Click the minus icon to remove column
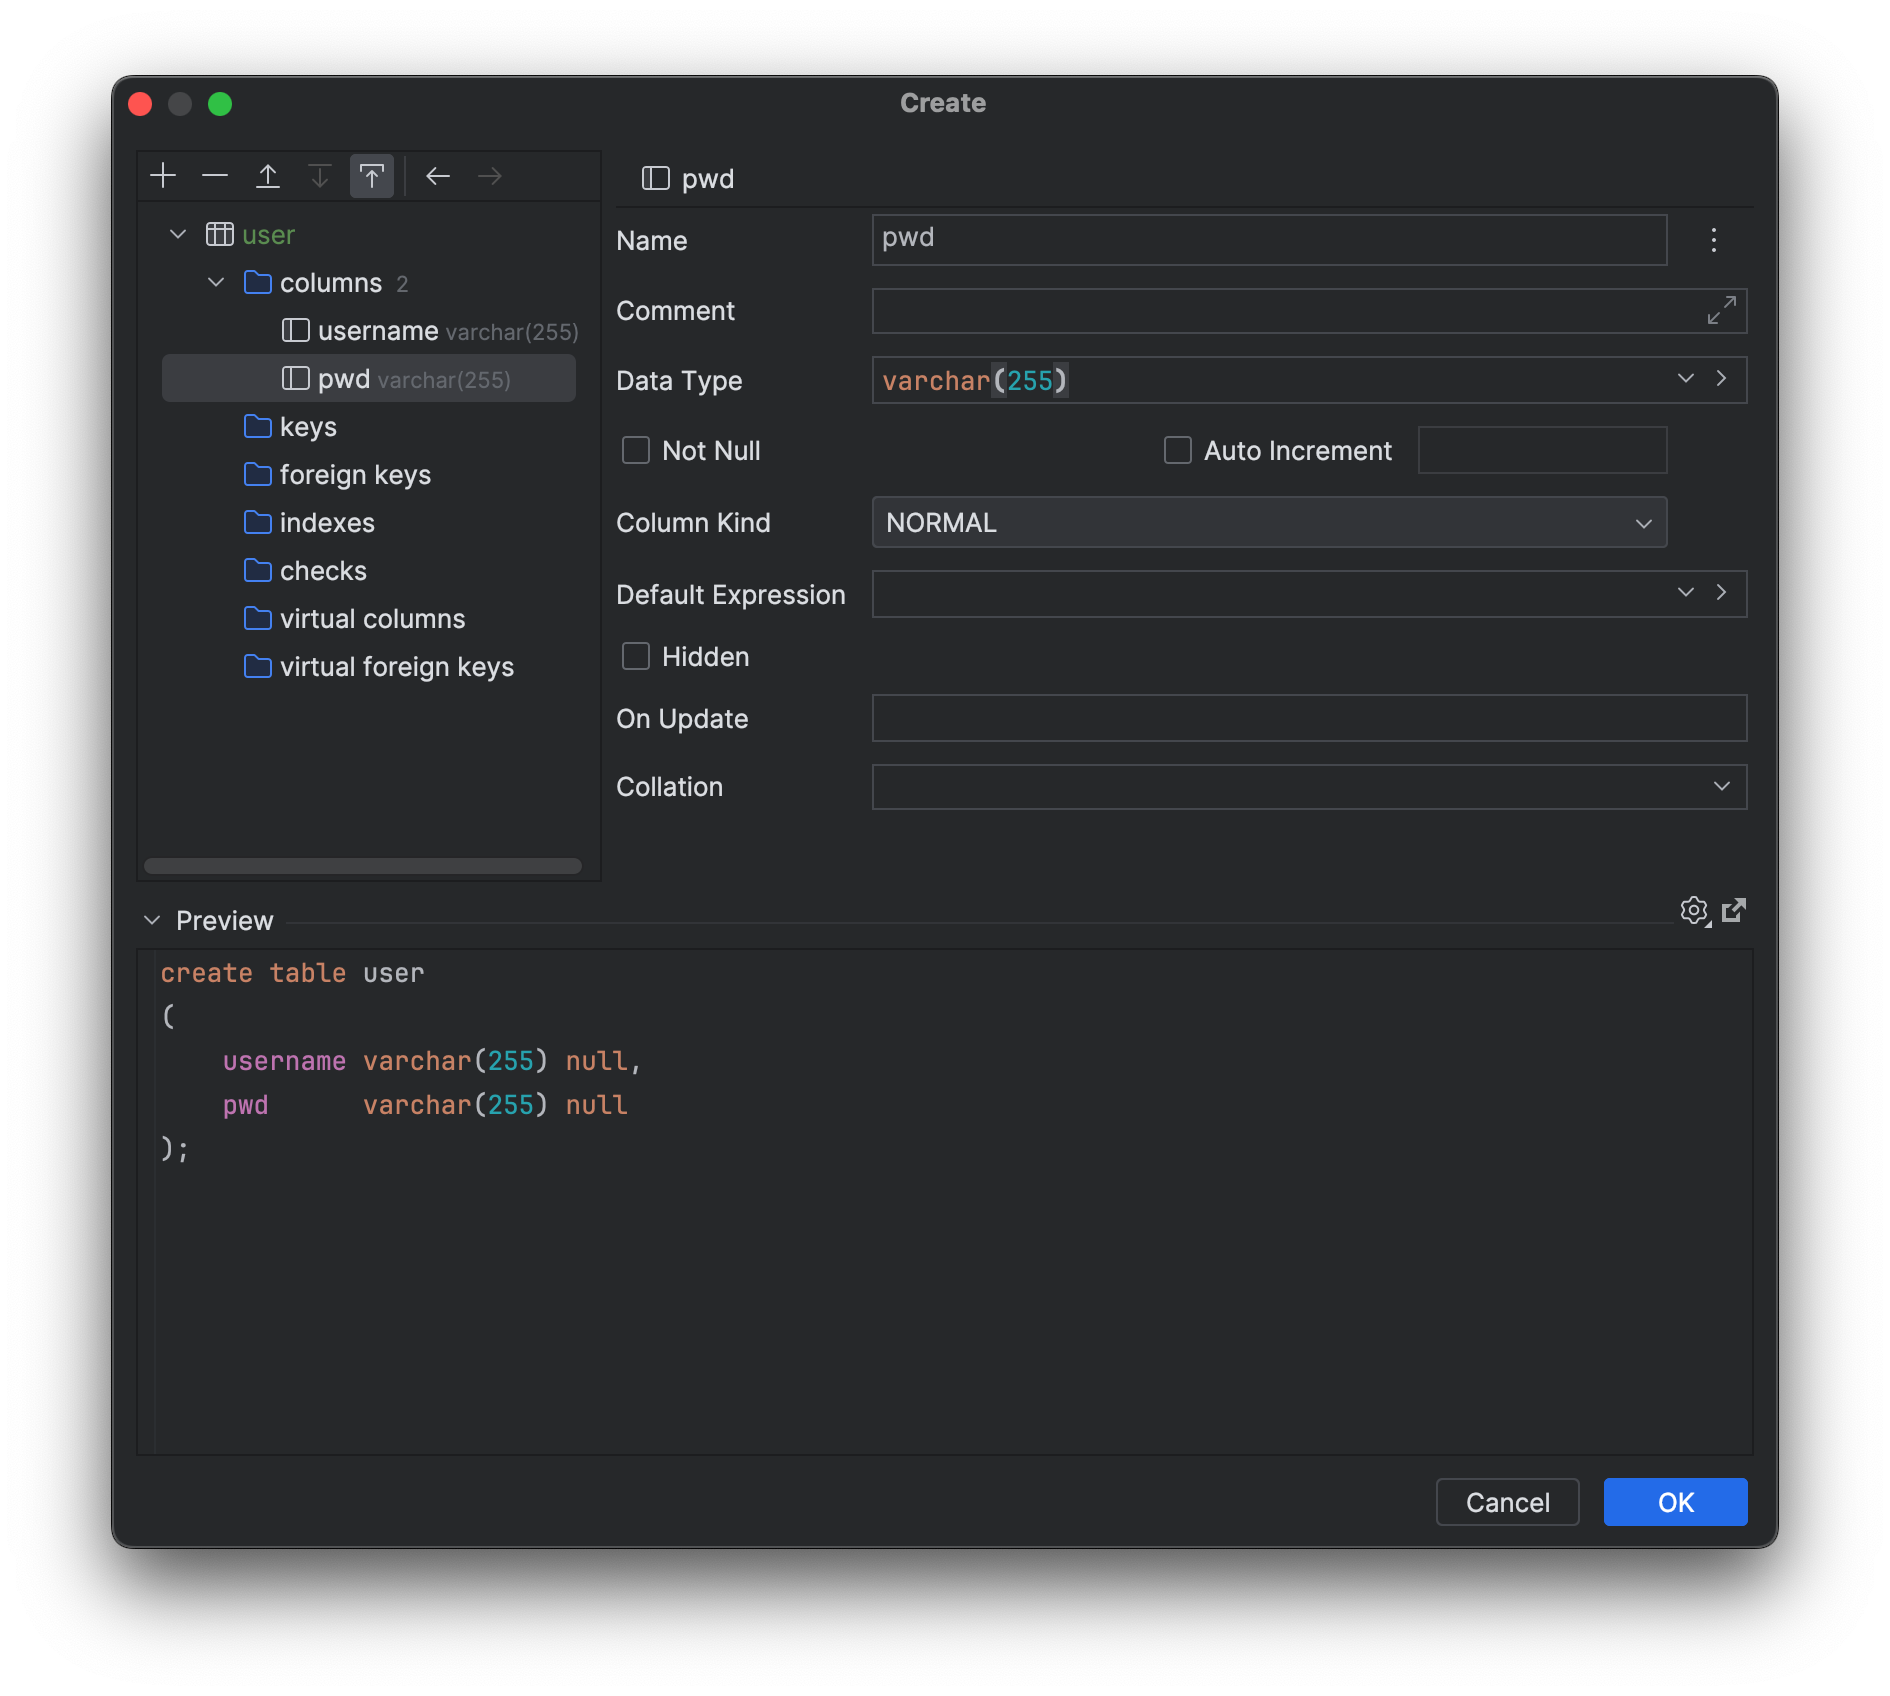The image size is (1890, 1696). [215, 177]
